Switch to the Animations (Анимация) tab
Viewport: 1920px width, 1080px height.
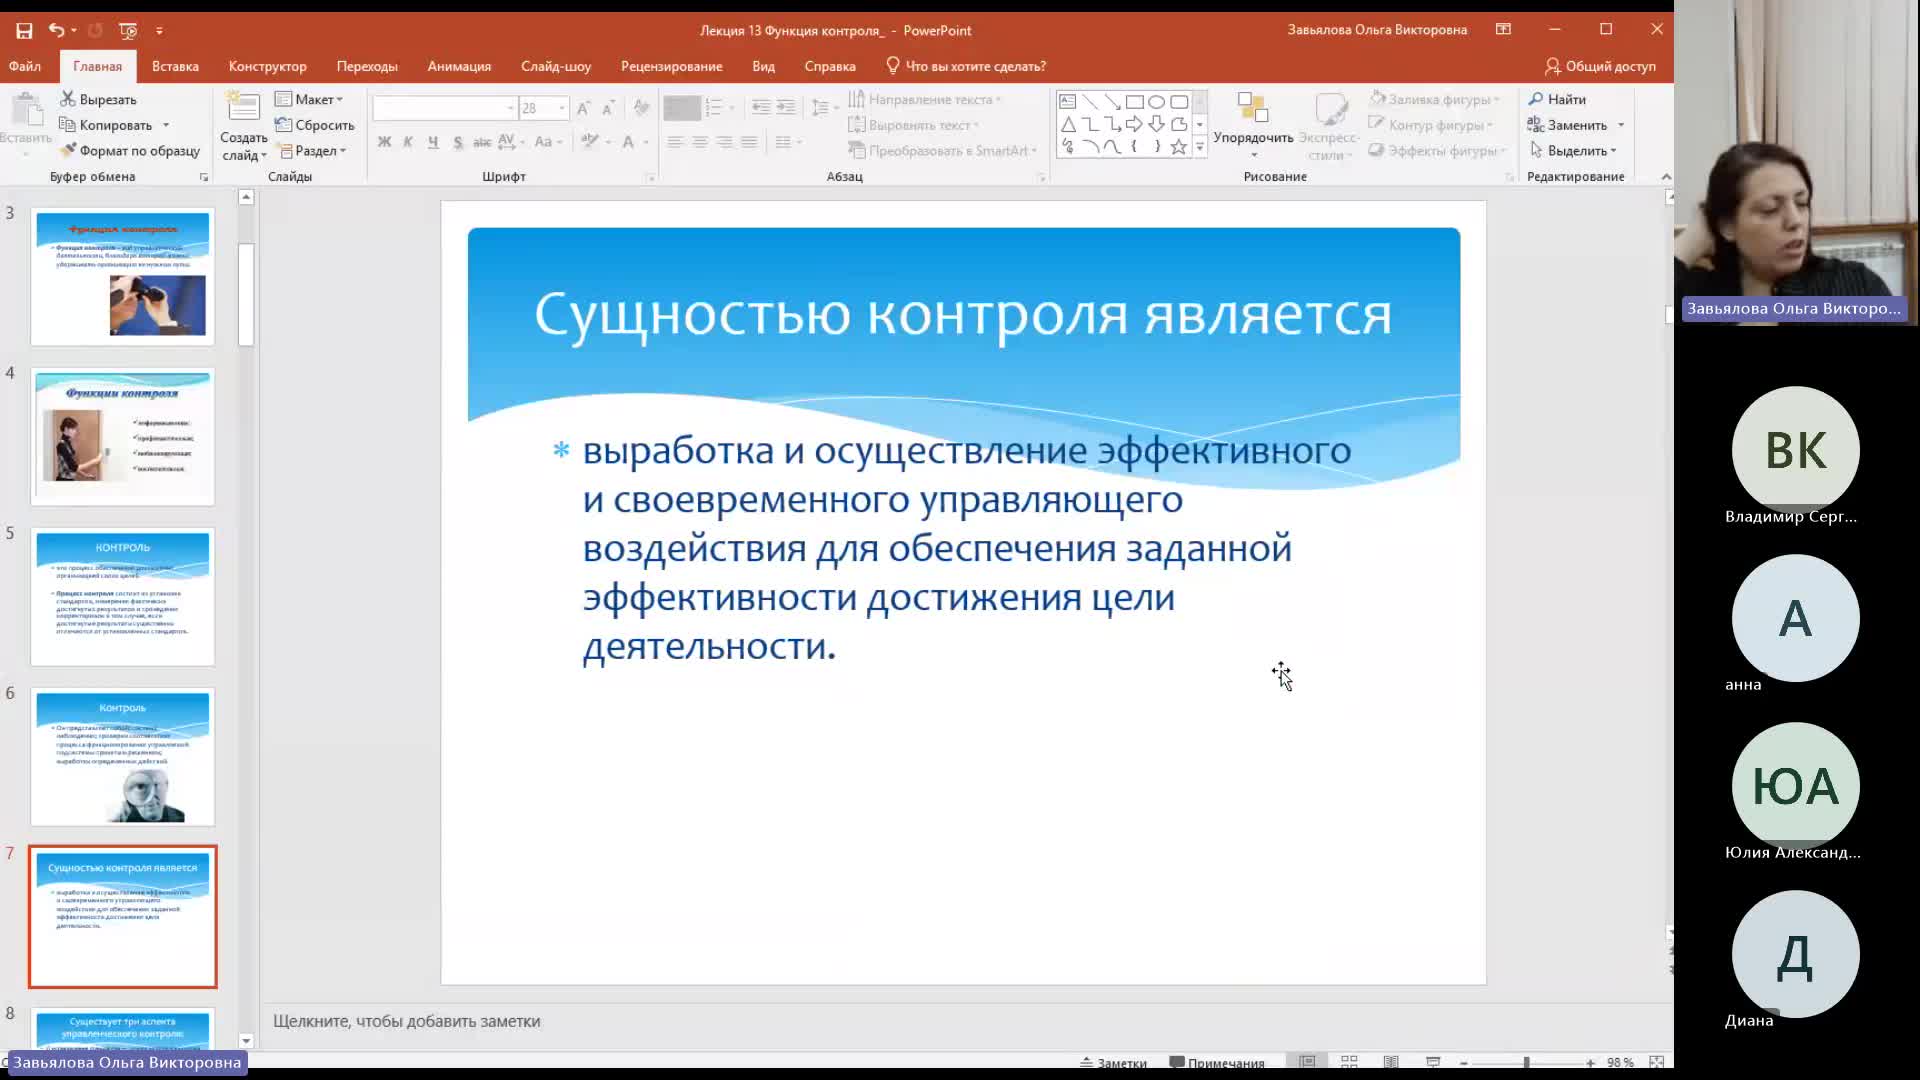tap(459, 66)
